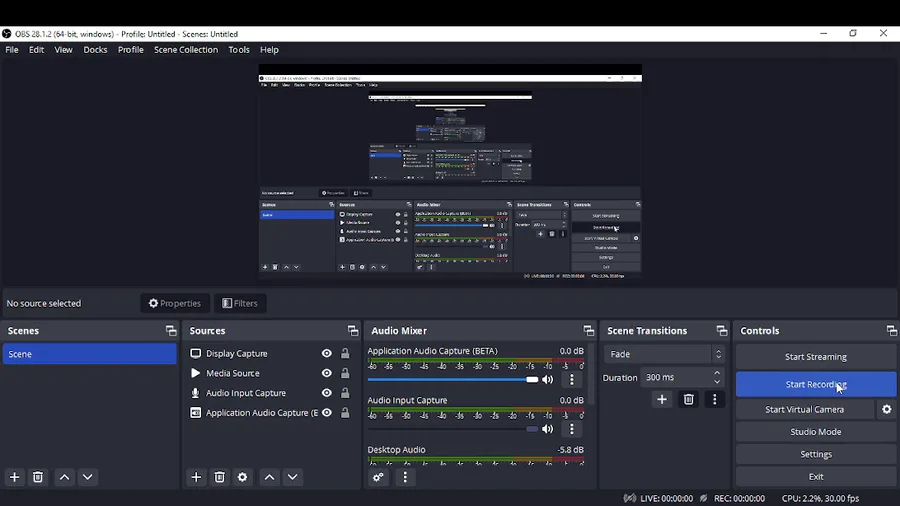The image size is (900, 506).
Task: Open the File menu
Action: point(11,49)
